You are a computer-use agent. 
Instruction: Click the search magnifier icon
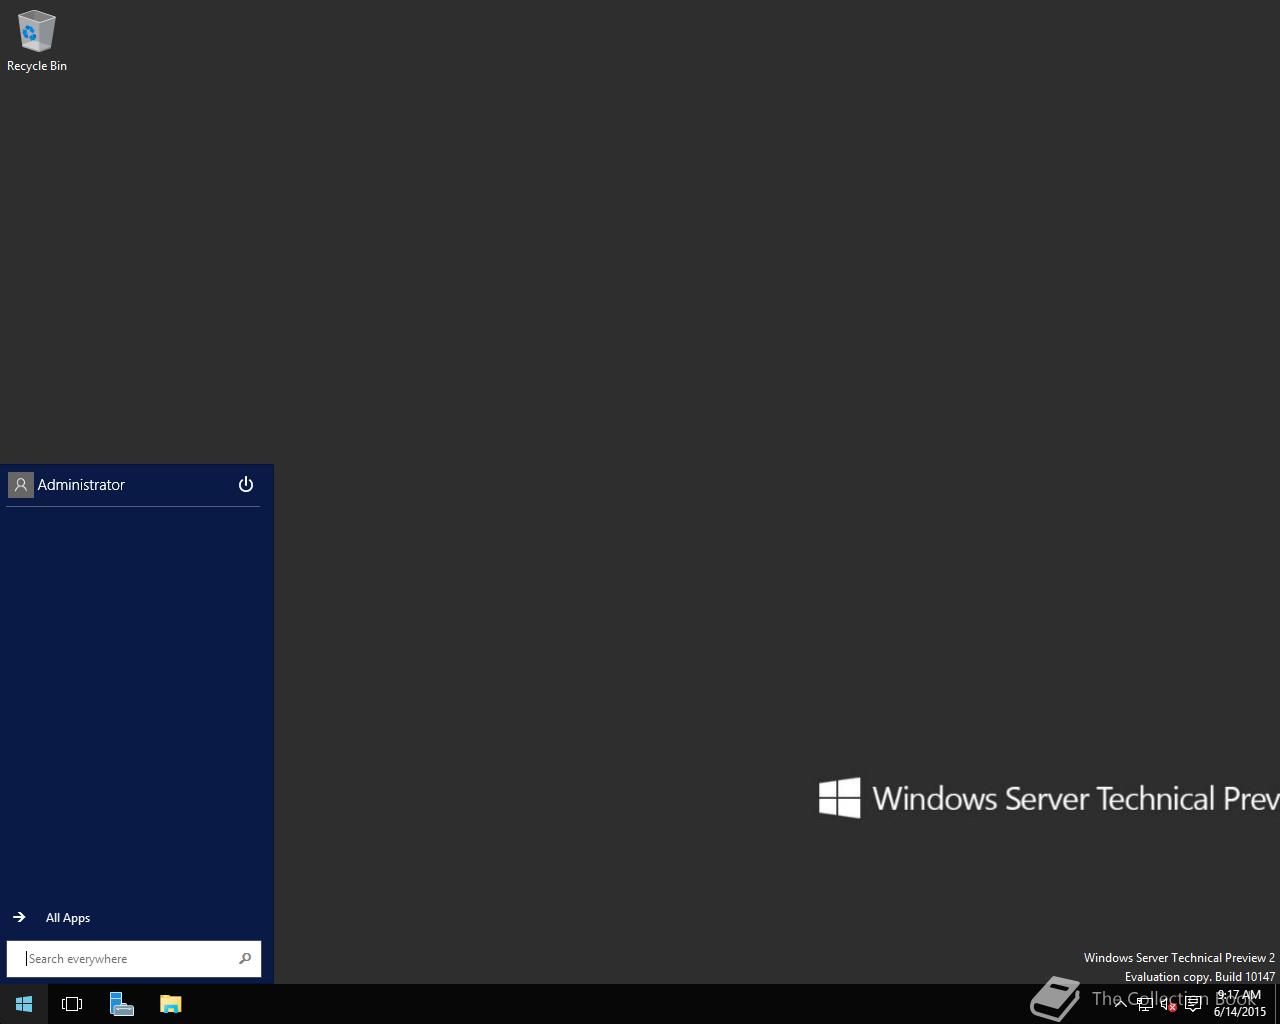(245, 958)
